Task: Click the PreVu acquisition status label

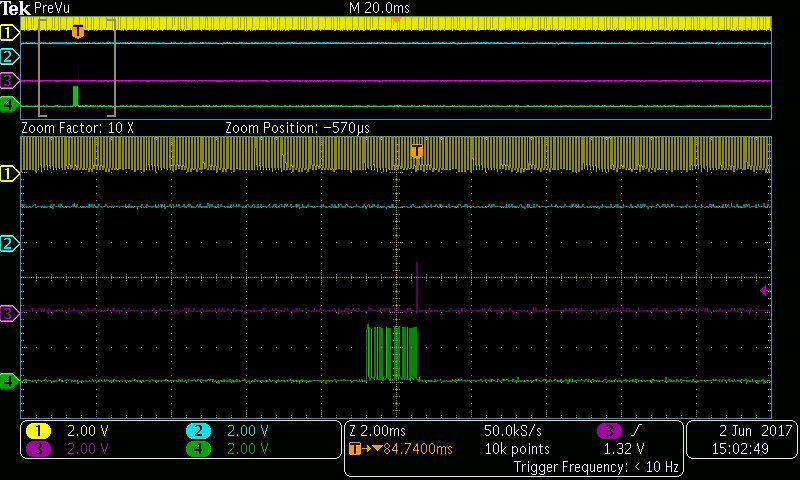Action: (x=52, y=8)
